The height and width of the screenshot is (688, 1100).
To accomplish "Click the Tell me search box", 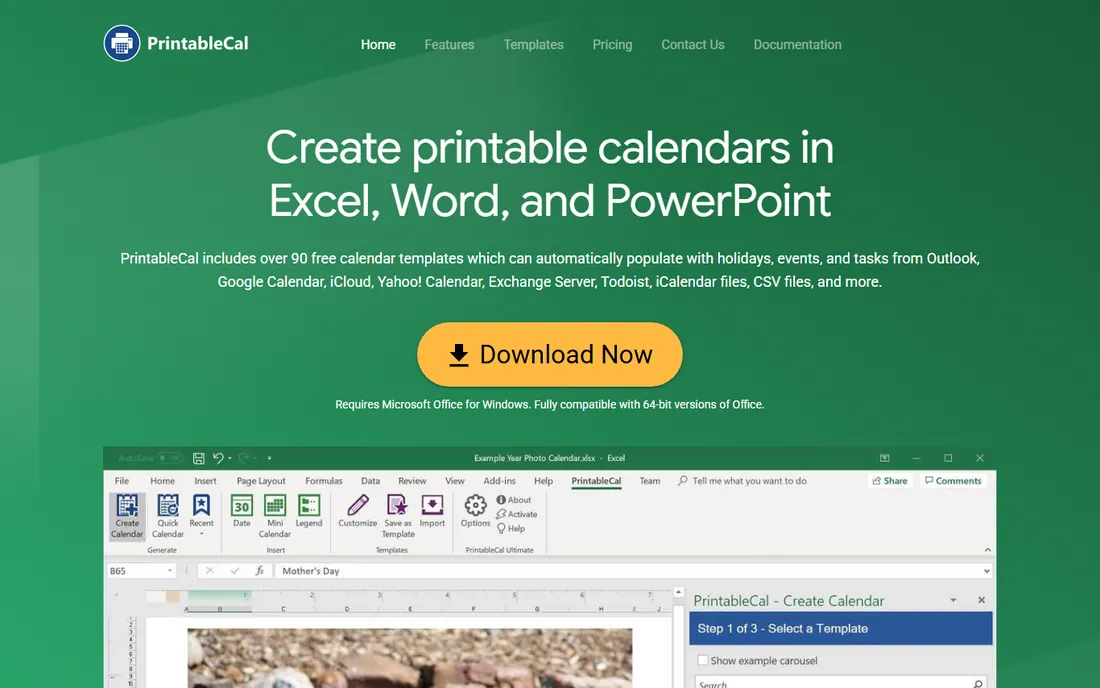I will (742, 481).
